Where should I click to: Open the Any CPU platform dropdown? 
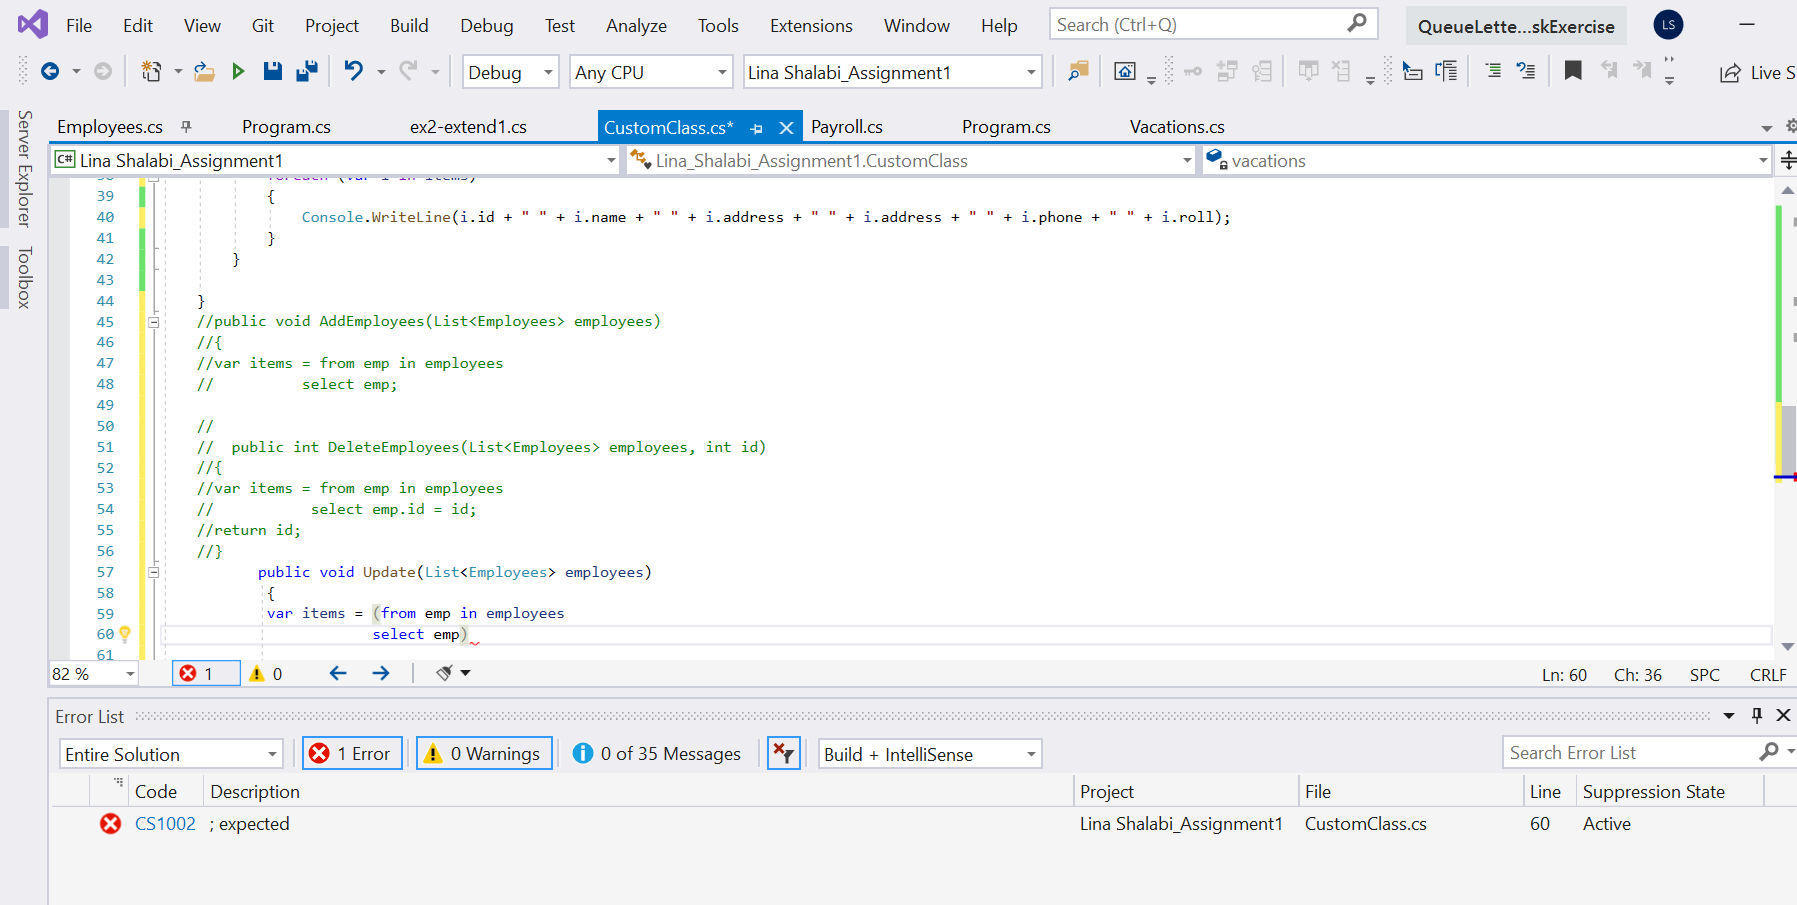click(652, 72)
